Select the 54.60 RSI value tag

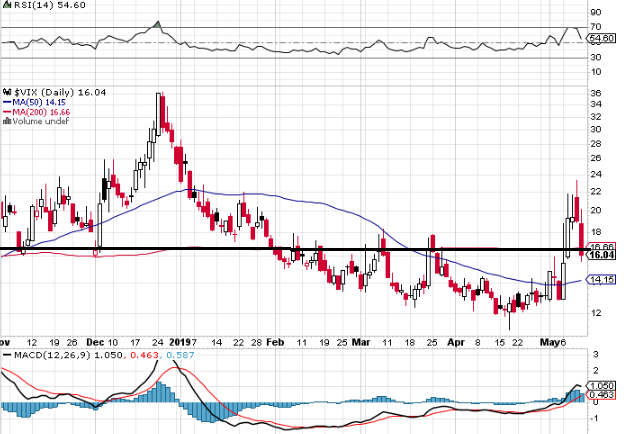click(601, 38)
